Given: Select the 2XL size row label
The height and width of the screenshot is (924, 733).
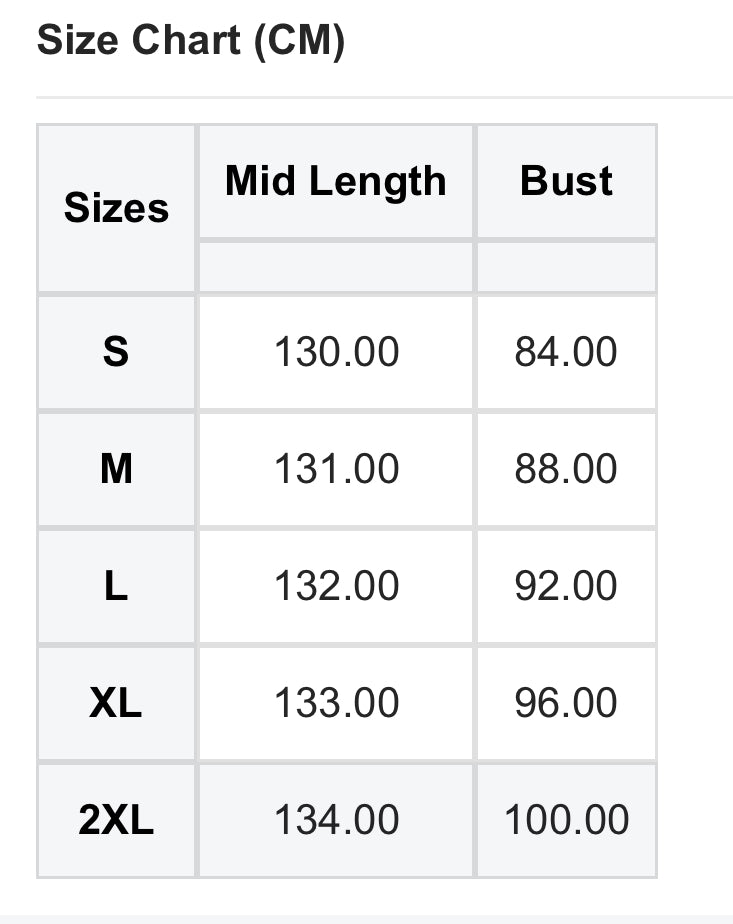Looking at the screenshot, I should tap(116, 820).
